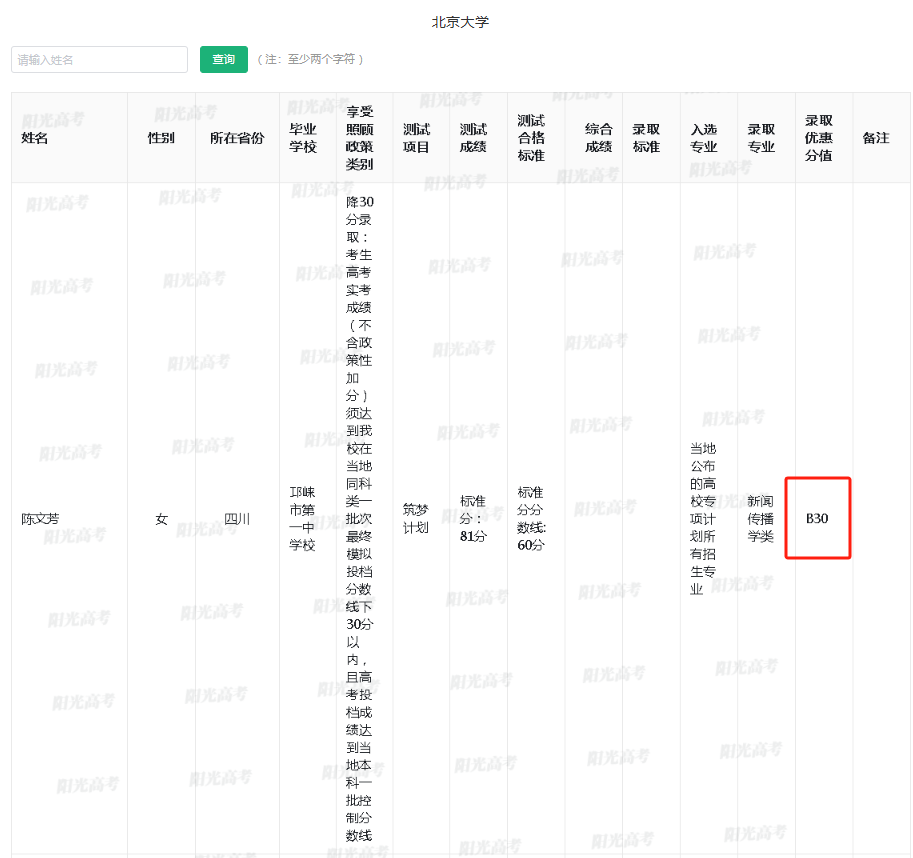This screenshot has width=913, height=858.
Task: Click the 性别 column header
Action: click(161, 138)
